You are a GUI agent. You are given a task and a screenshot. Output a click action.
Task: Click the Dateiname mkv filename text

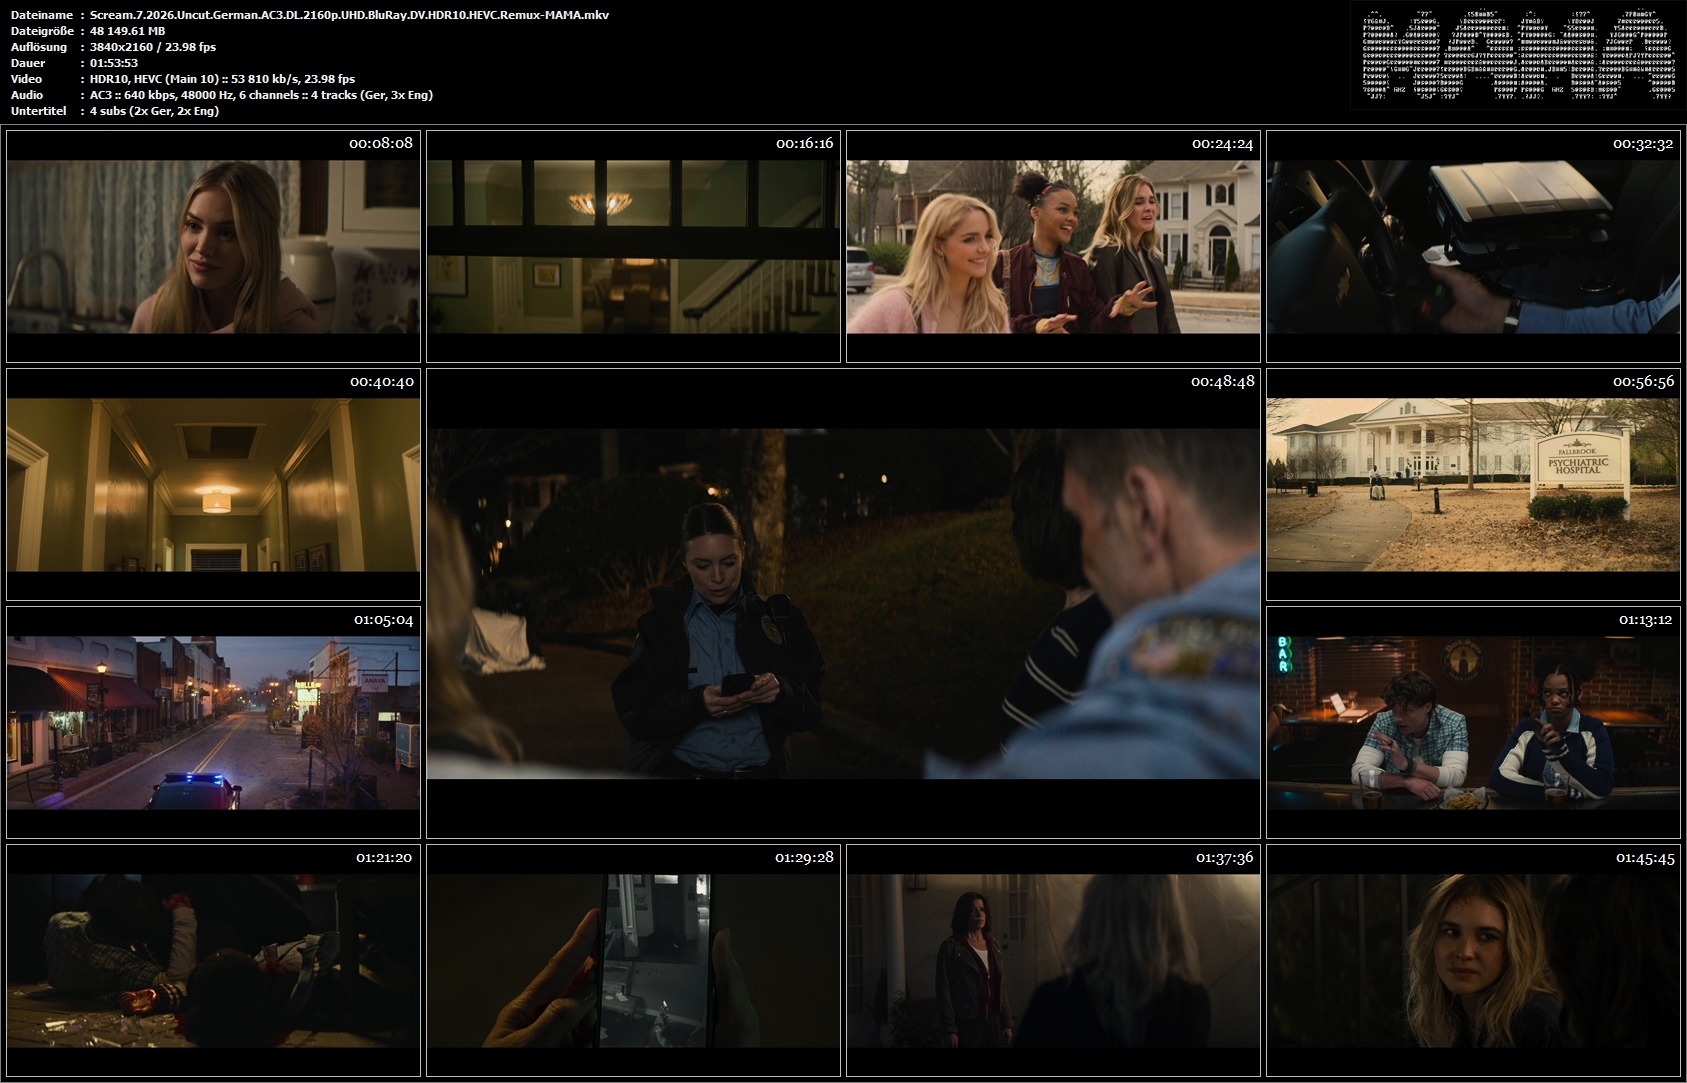[349, 15]
